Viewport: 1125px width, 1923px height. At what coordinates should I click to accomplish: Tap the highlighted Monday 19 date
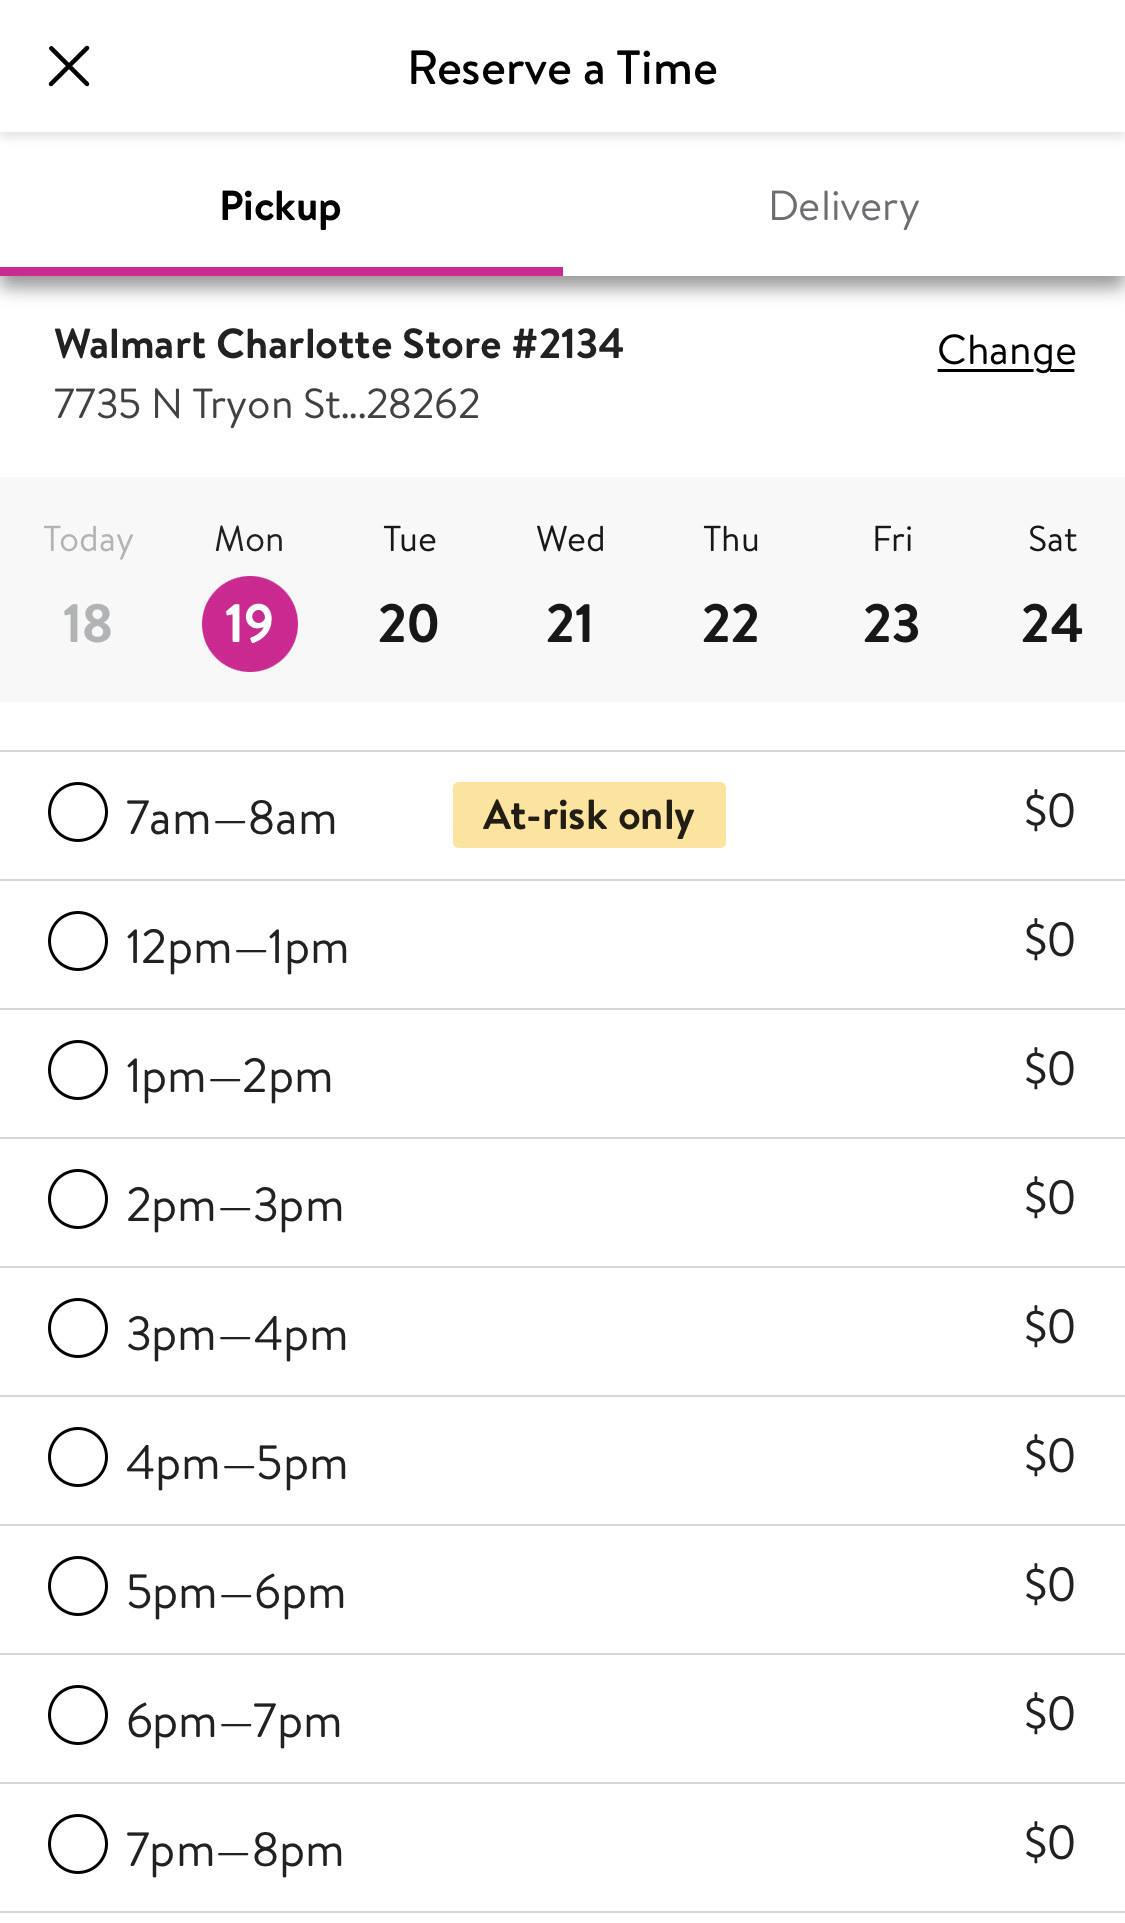(x=249, y=623)
